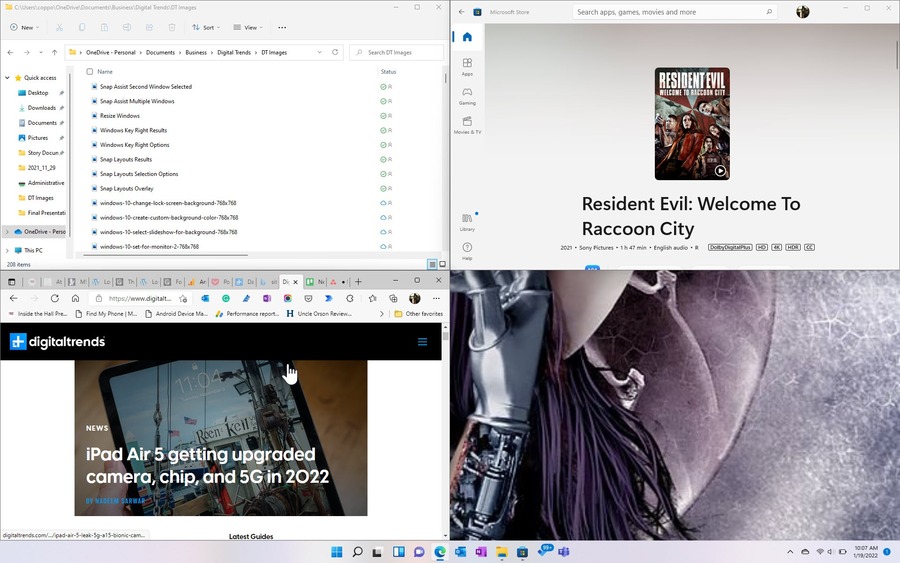The image size is (900, 563).
Task: Open Gaming section in Microsoft Store
Action: (467, 95)
